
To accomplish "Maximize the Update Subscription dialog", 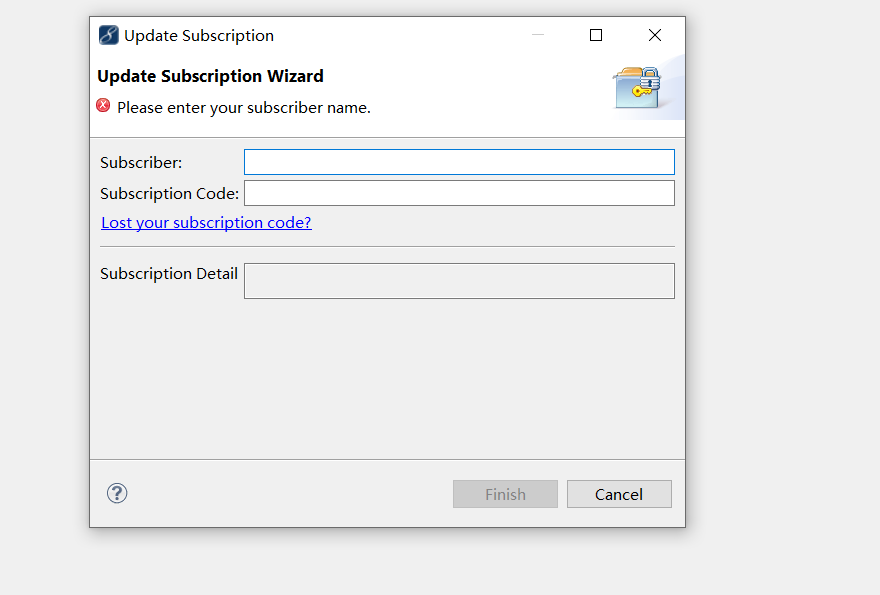I will click(x=596, y=35).
